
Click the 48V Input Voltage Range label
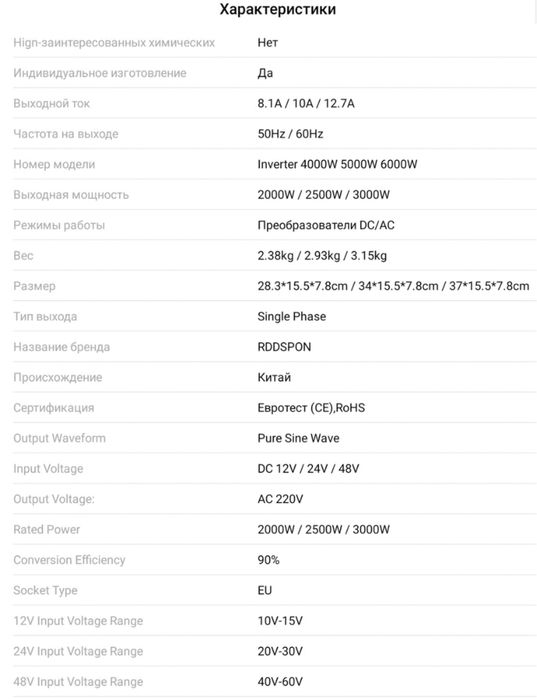pos(78,682)
